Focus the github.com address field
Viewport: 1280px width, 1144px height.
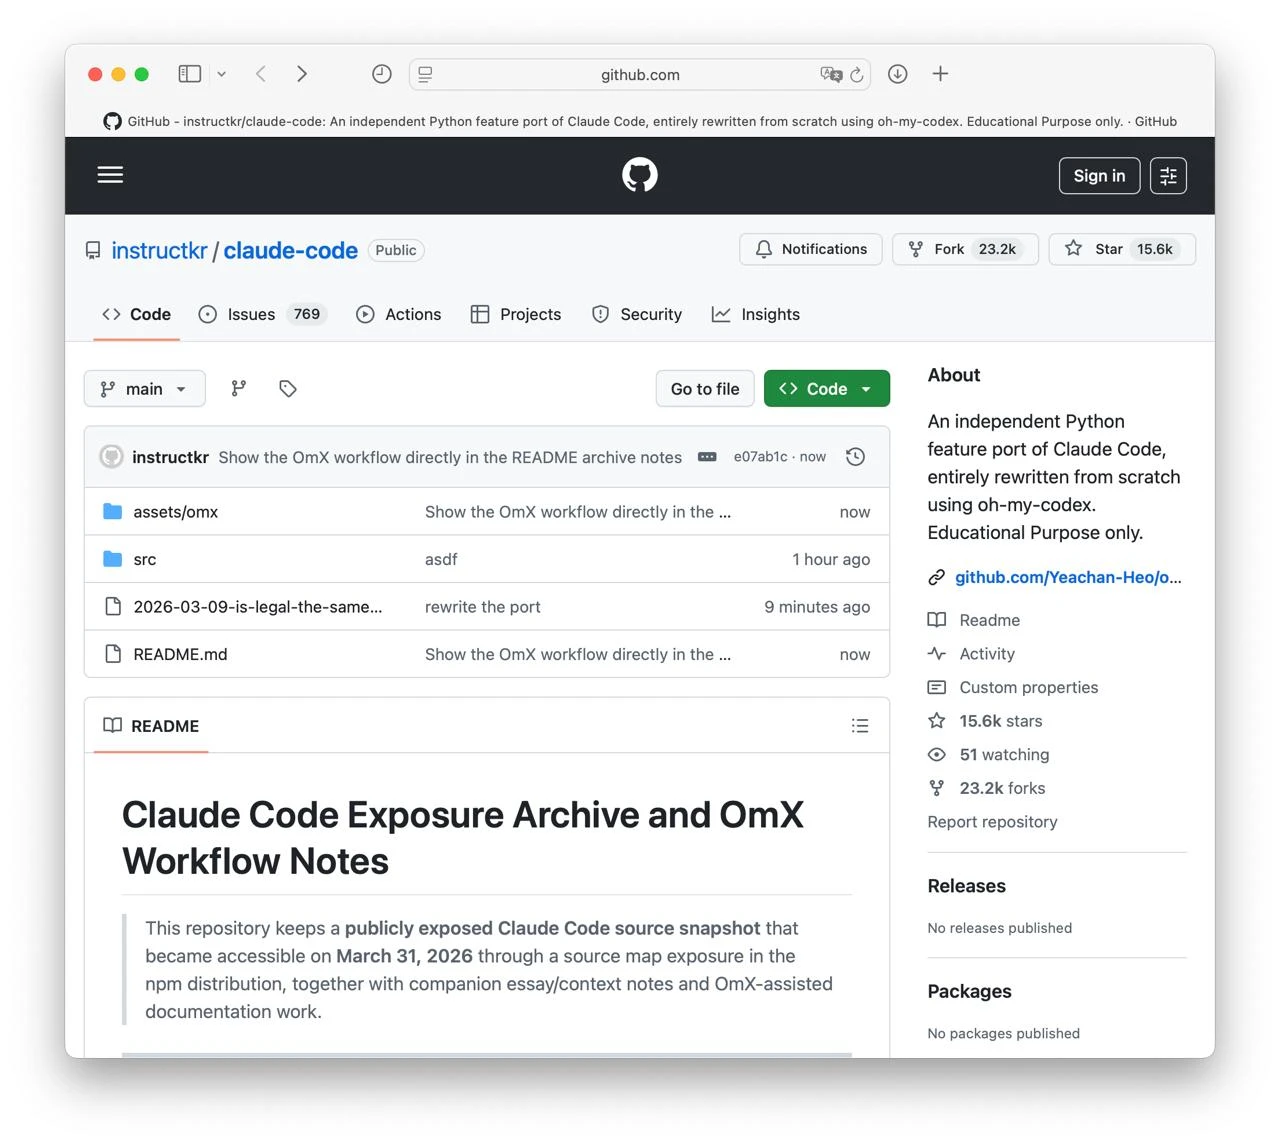[x=640, y=75]
